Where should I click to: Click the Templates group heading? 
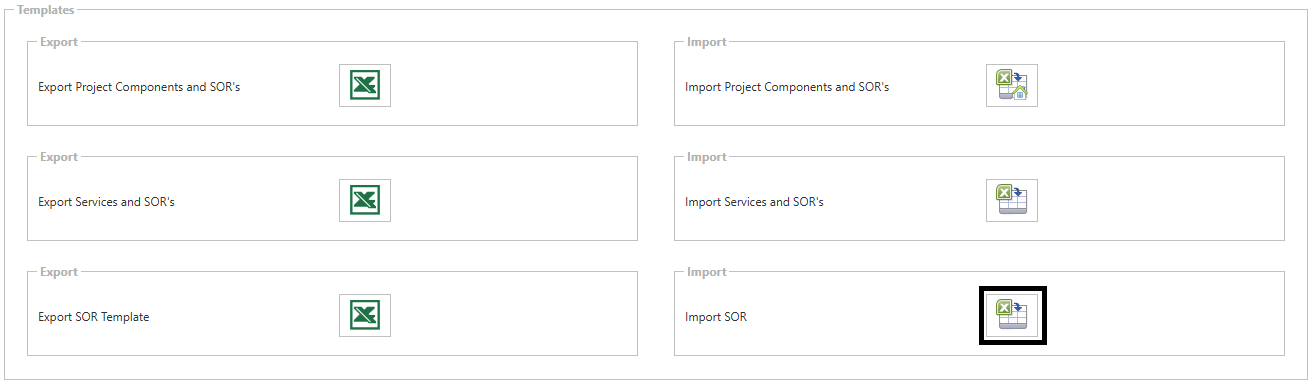pos(46,10)
